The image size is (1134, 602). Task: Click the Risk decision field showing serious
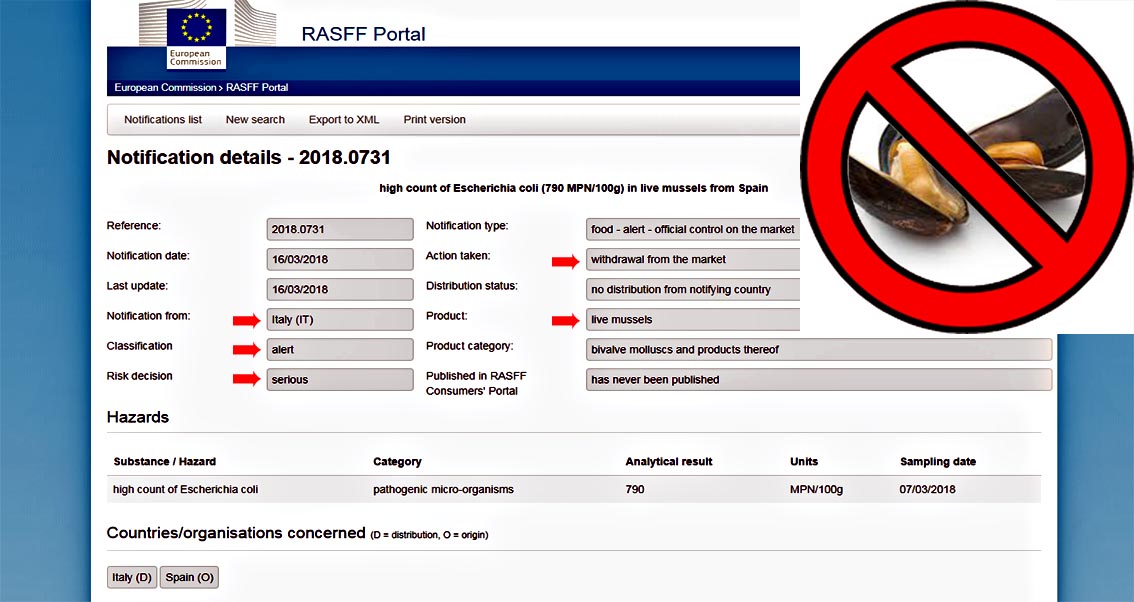(x=340, y=379)
